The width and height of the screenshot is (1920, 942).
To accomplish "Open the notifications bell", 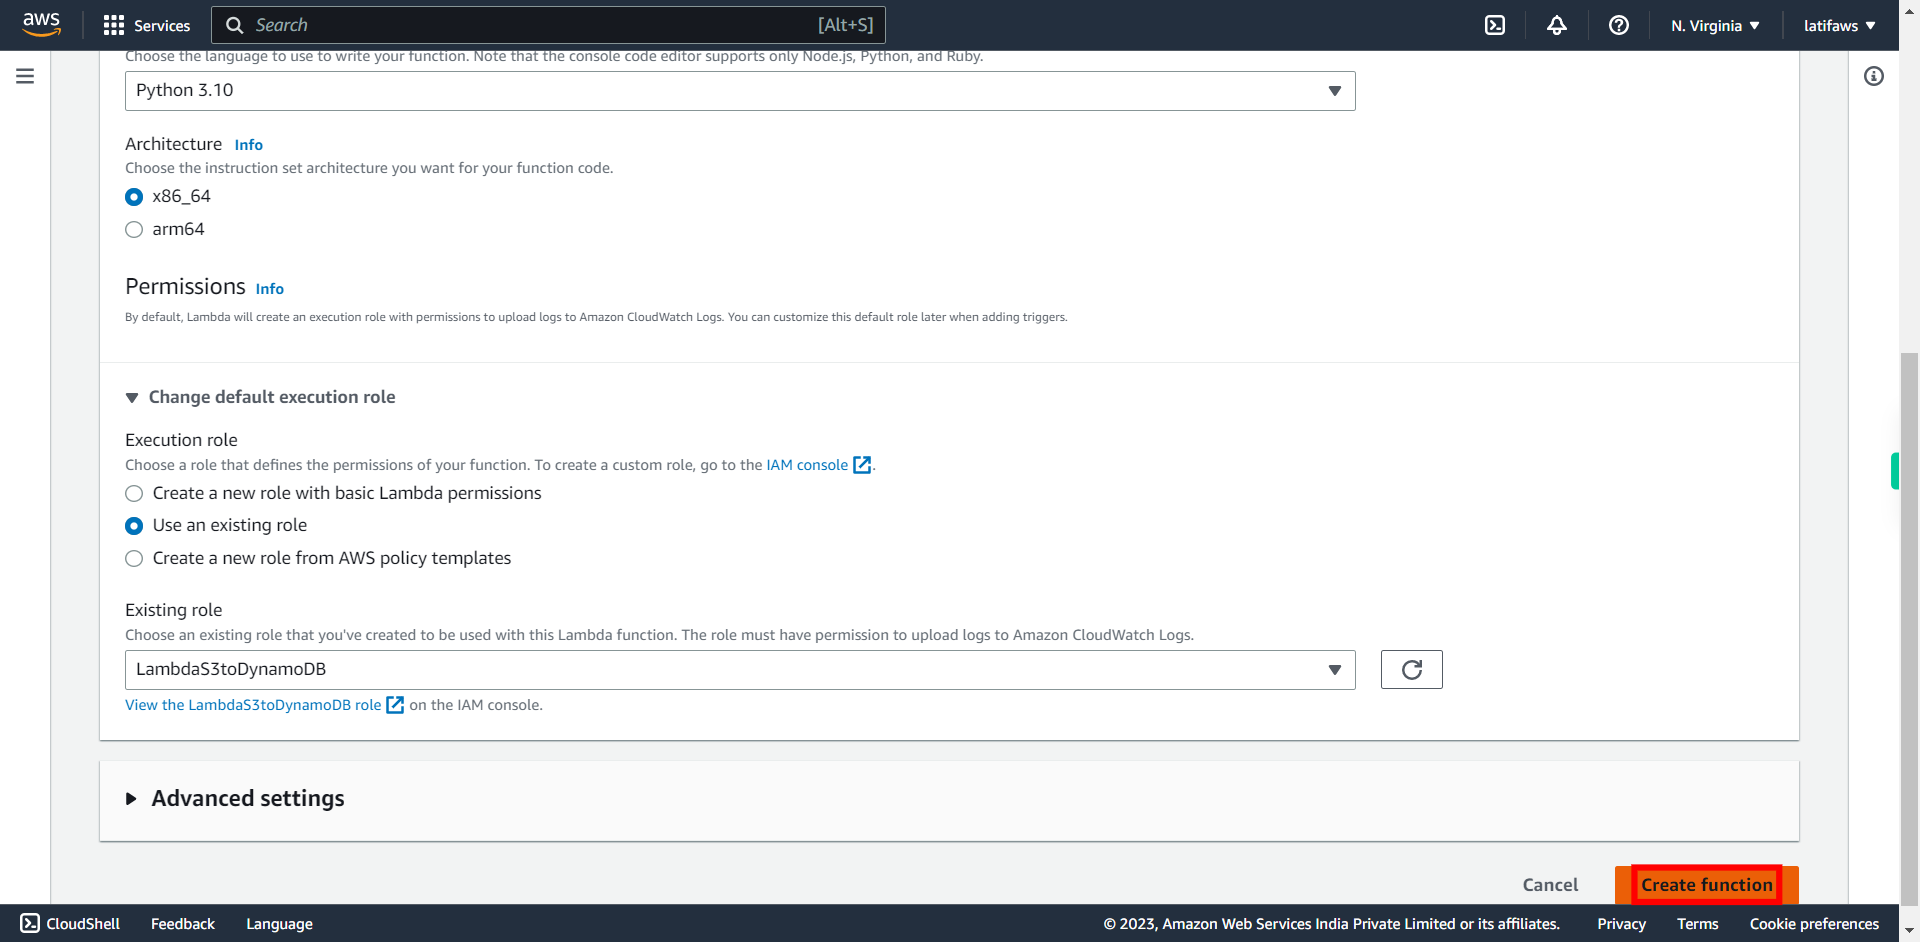I will pyautogui.click(x=1557, y=25).
